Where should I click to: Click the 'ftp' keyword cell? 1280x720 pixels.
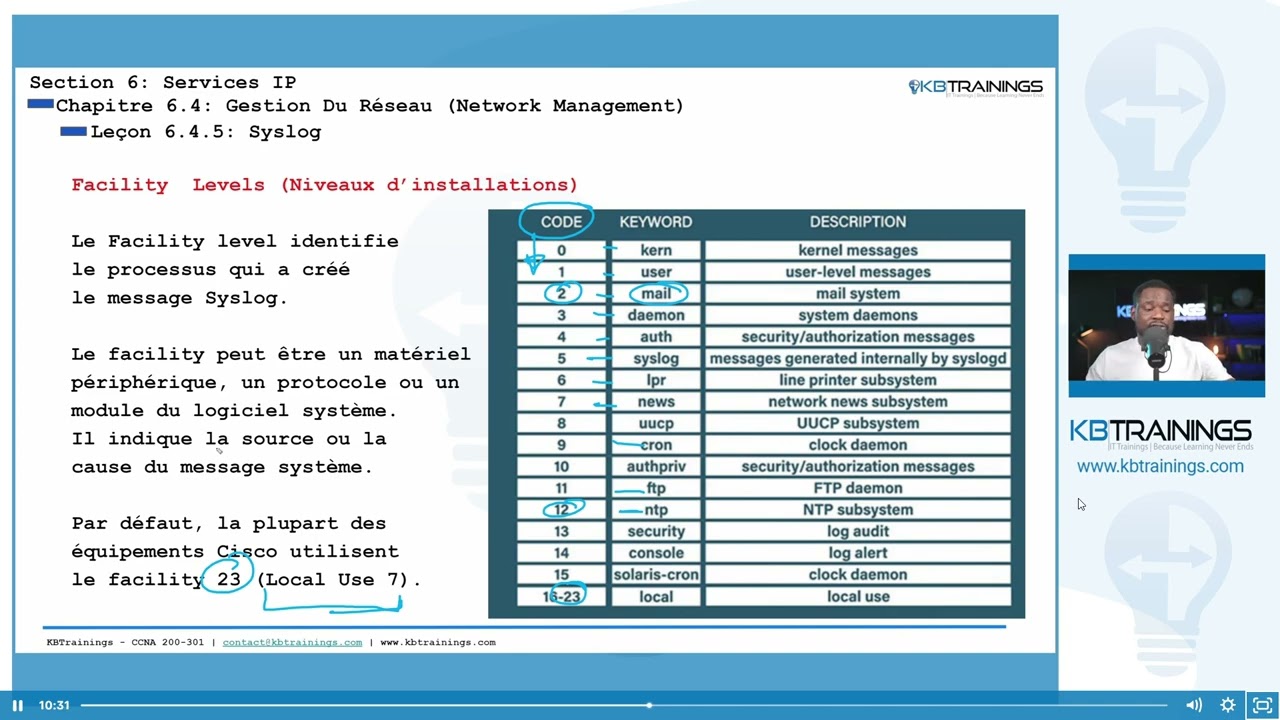[656, 488]
